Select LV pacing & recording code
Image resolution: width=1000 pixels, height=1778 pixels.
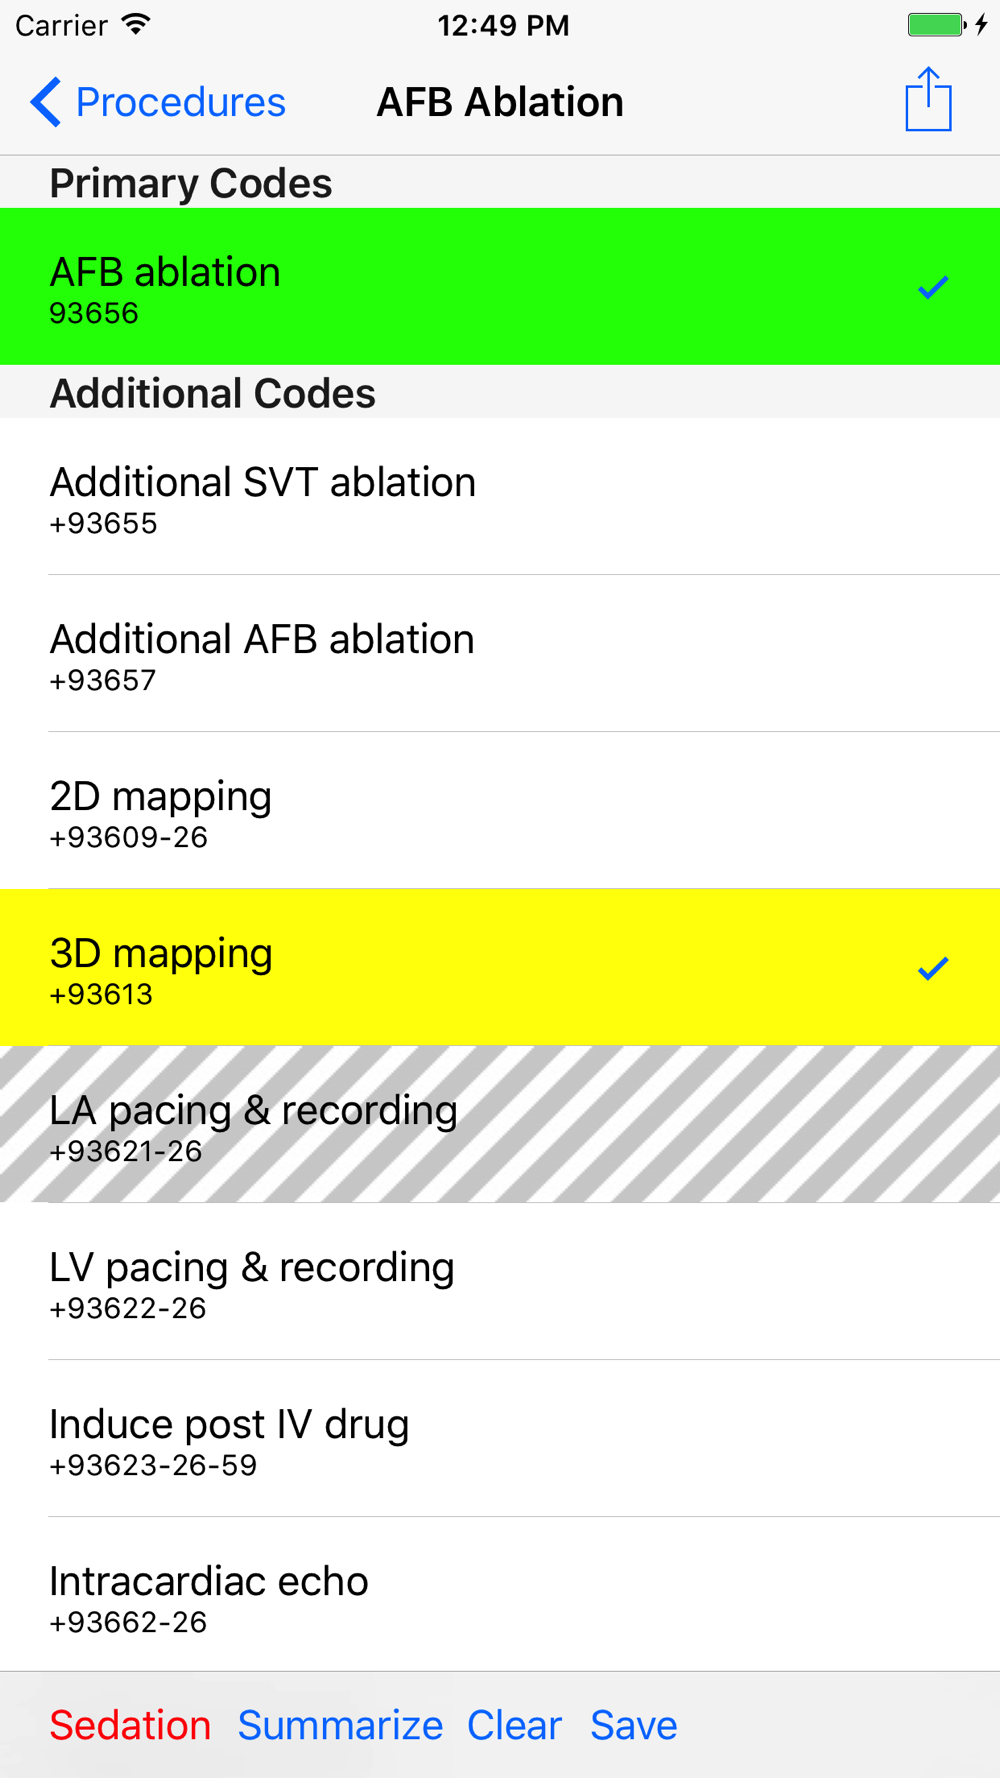click(x=500, y=1282)
